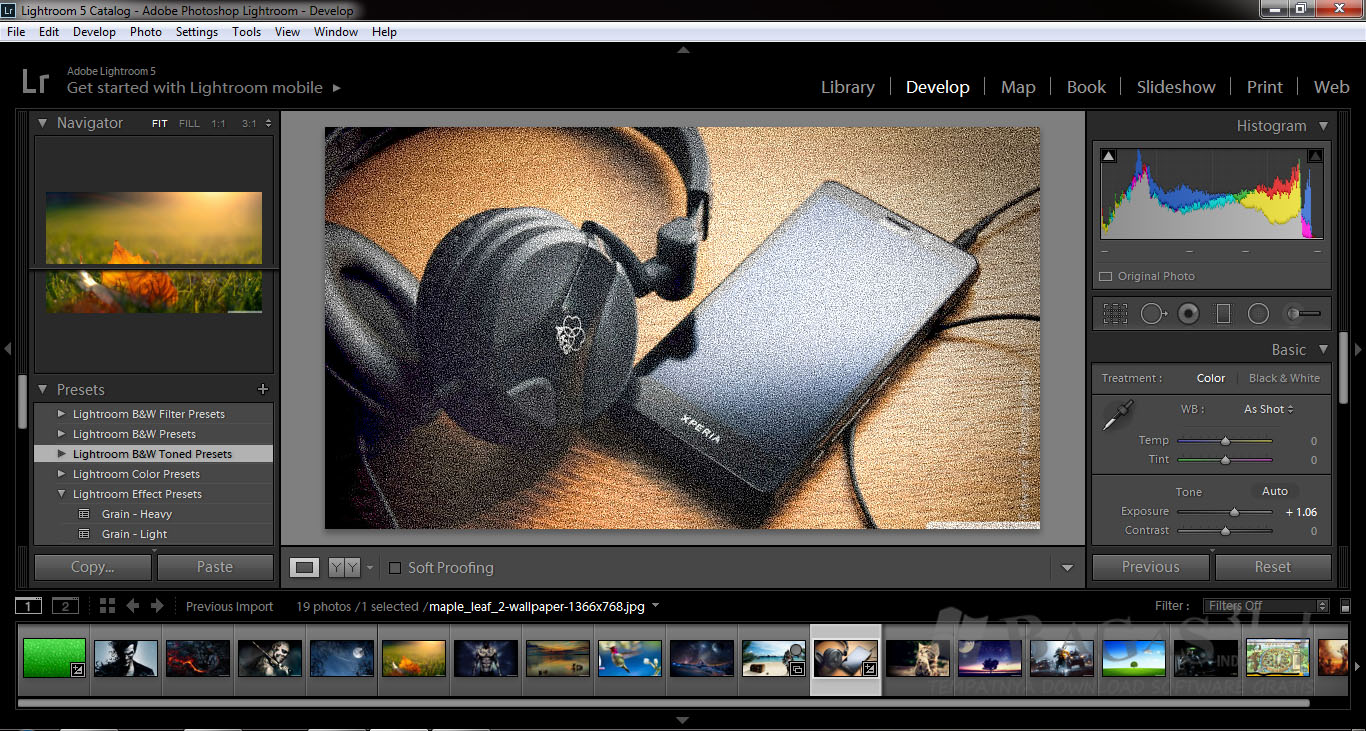Viewport: 1366px width, 731px height.
Task: Set Navigator zoom to FIT
Action: (x=160, y=124)
